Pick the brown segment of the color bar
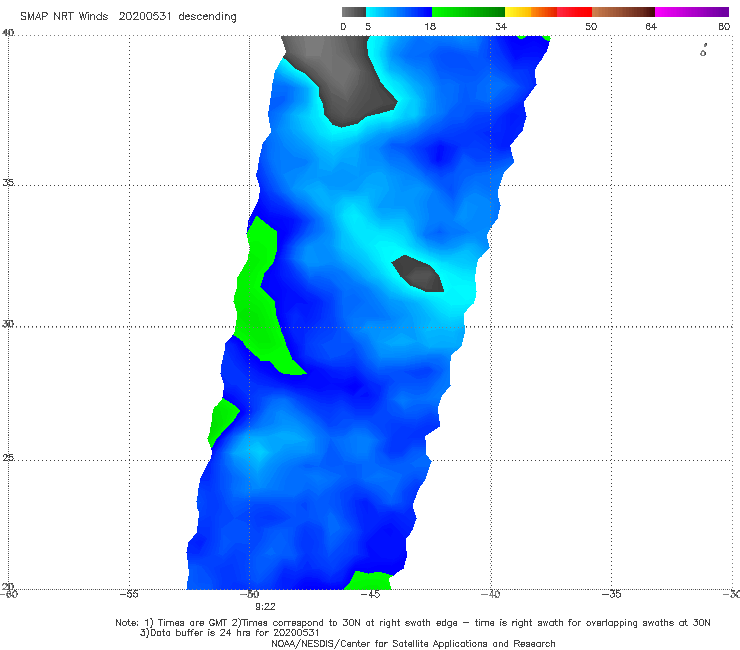Image resolution: width=740 pixels, height=650 pixels. (x=623, y=12)
